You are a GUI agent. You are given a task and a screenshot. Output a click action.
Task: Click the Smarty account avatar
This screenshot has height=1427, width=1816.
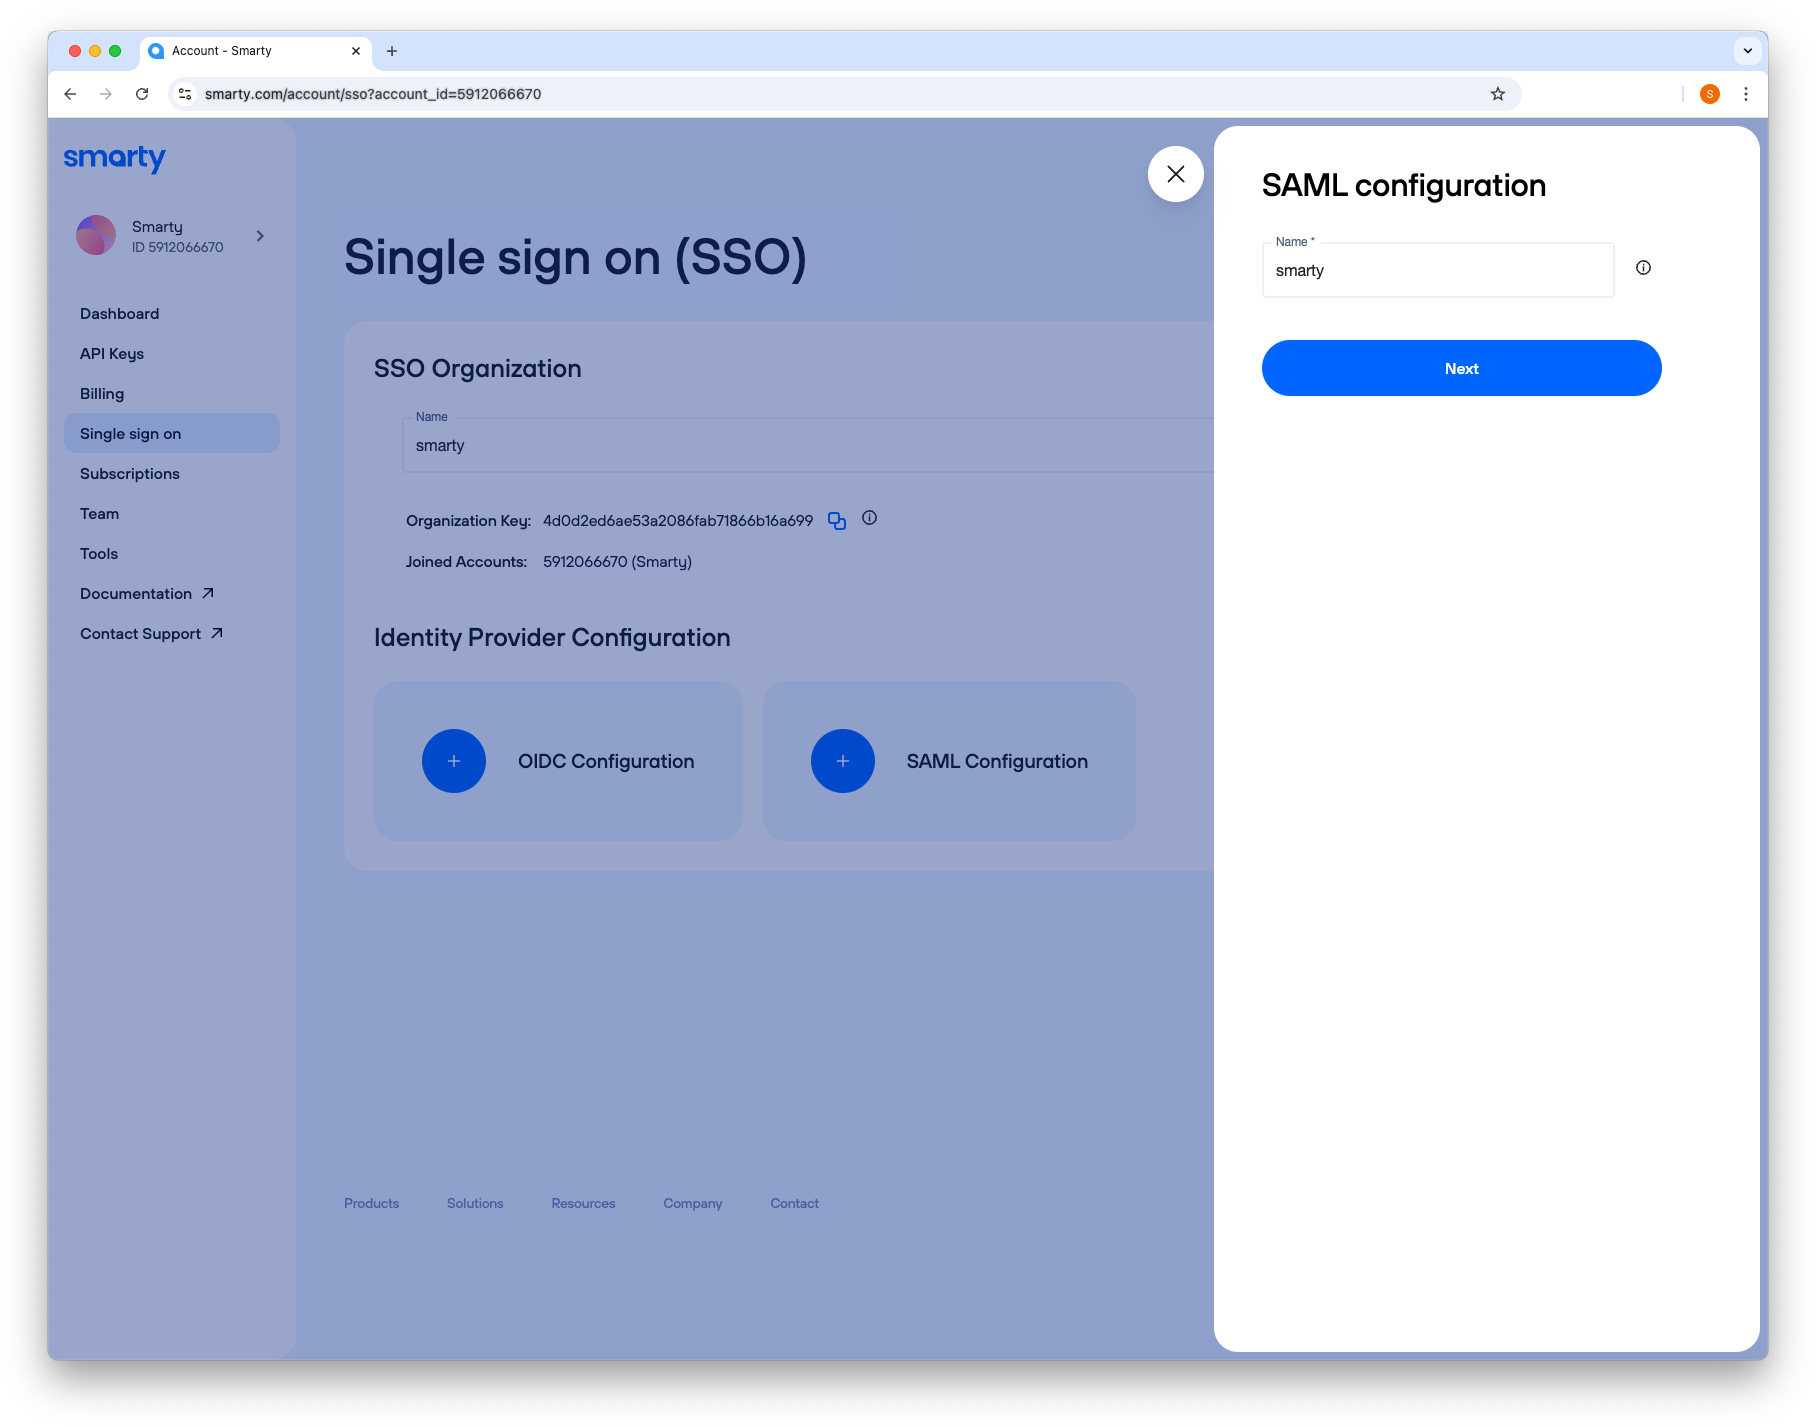click(96, 235)
